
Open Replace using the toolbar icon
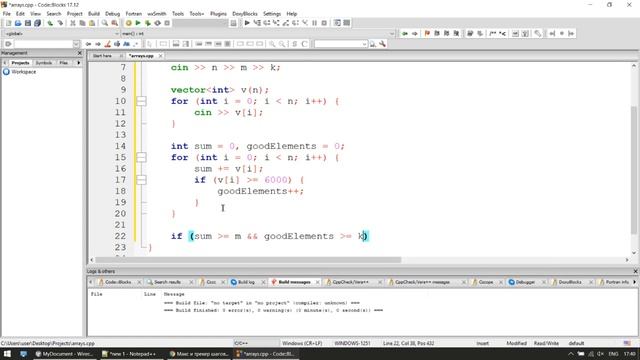115,23
